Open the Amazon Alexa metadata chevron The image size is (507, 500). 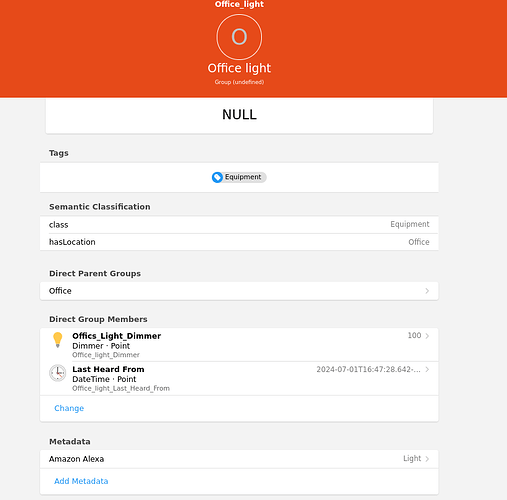[427, 459]
